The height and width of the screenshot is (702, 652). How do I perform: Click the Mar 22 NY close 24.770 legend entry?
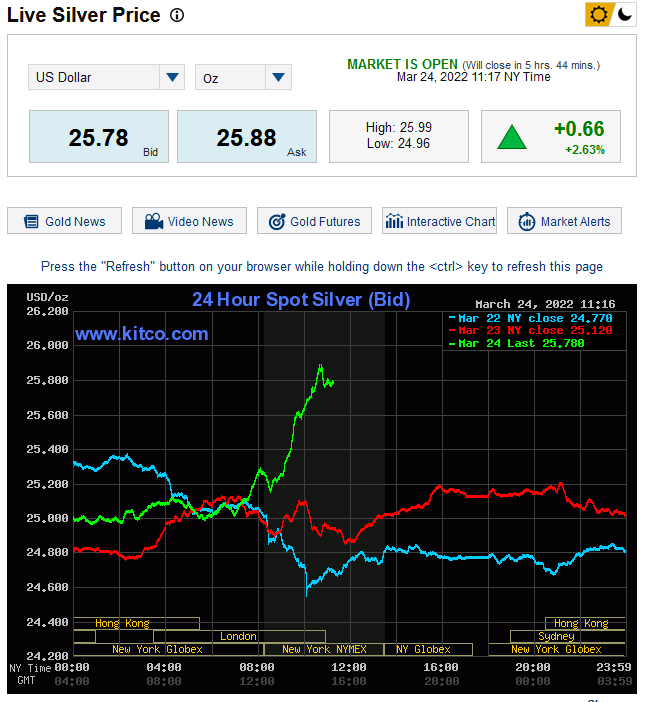(531, 318)
